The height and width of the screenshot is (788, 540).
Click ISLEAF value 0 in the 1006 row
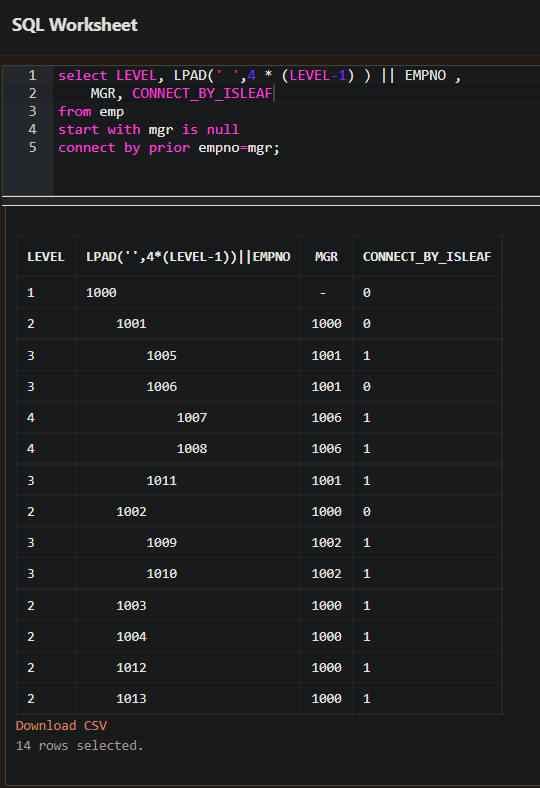pos(367,386)
